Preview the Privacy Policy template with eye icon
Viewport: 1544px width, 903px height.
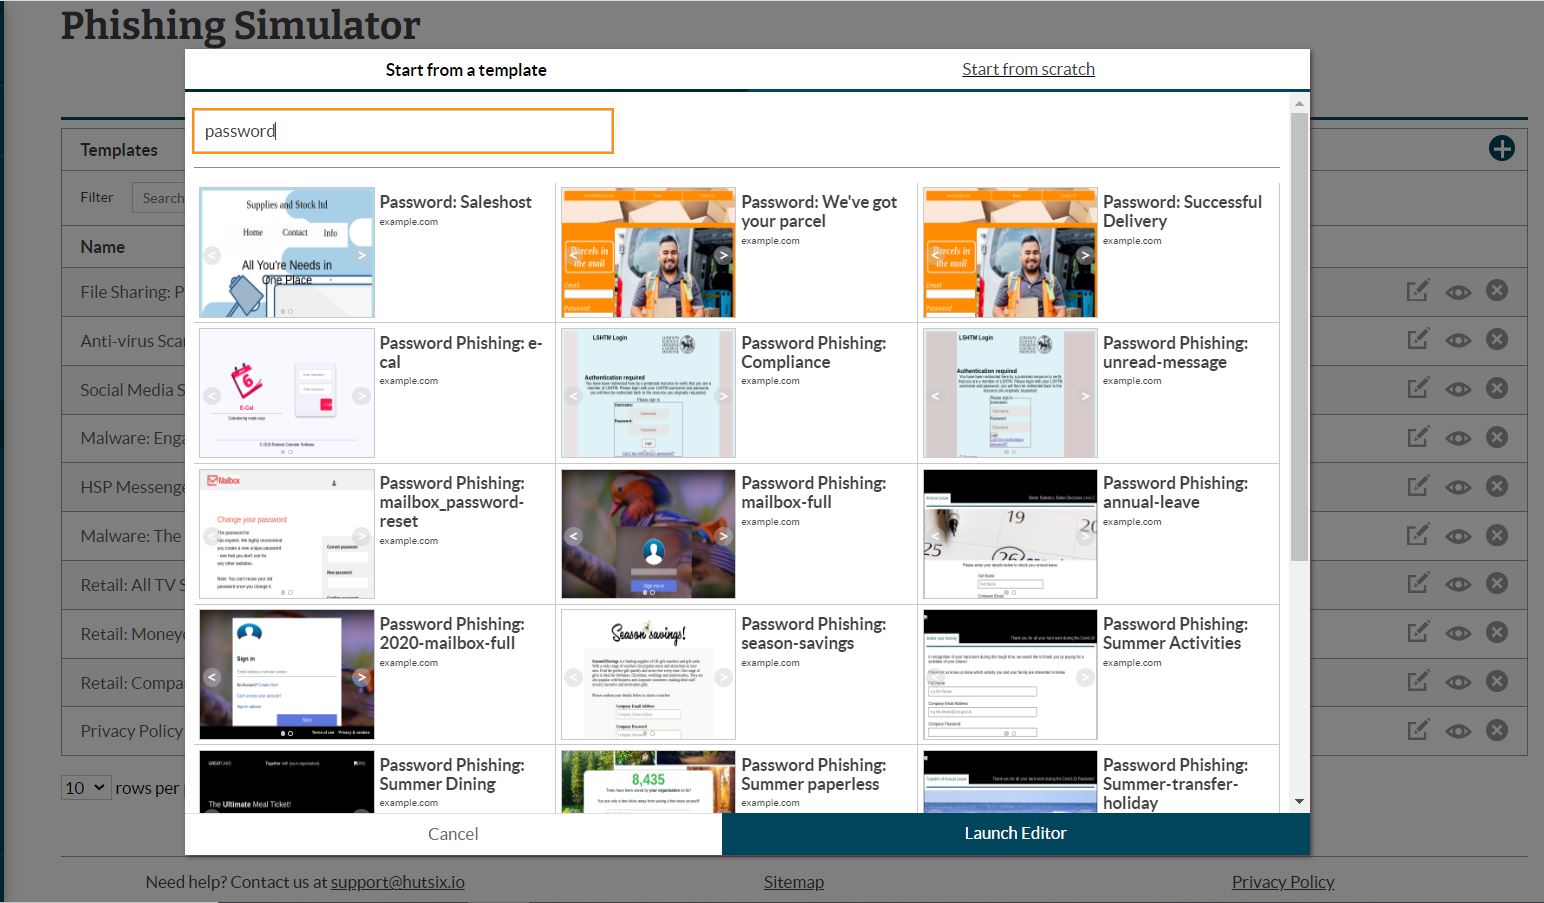[1458, 731]
